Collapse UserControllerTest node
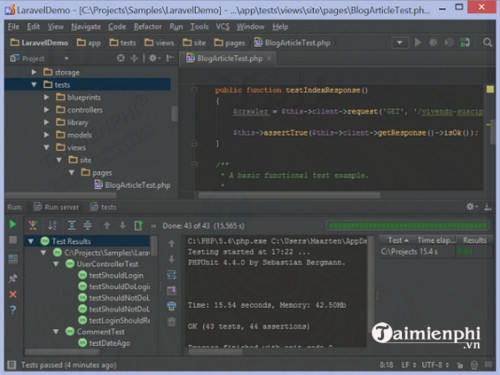Image resolution: width=500 pixels, height=375 pixels. 56,264
